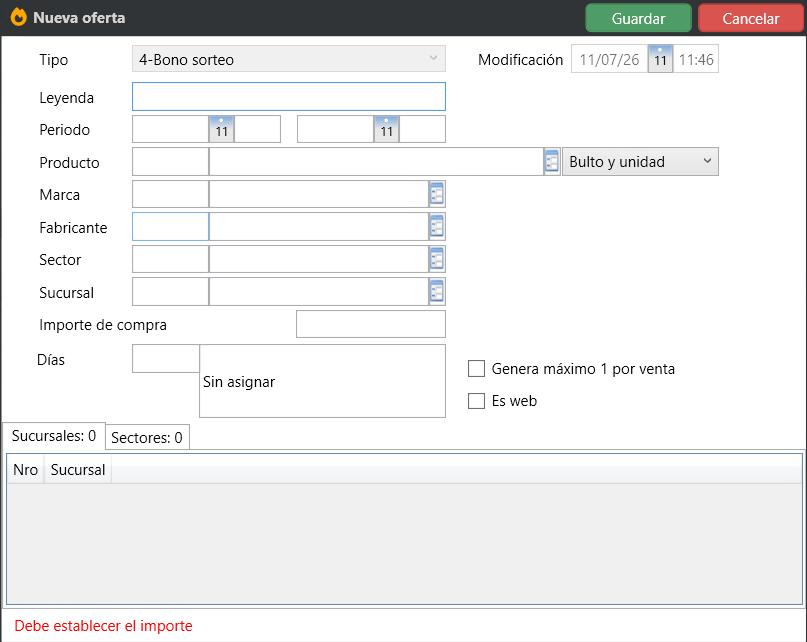Click the green Guardar button

point(638,18)
